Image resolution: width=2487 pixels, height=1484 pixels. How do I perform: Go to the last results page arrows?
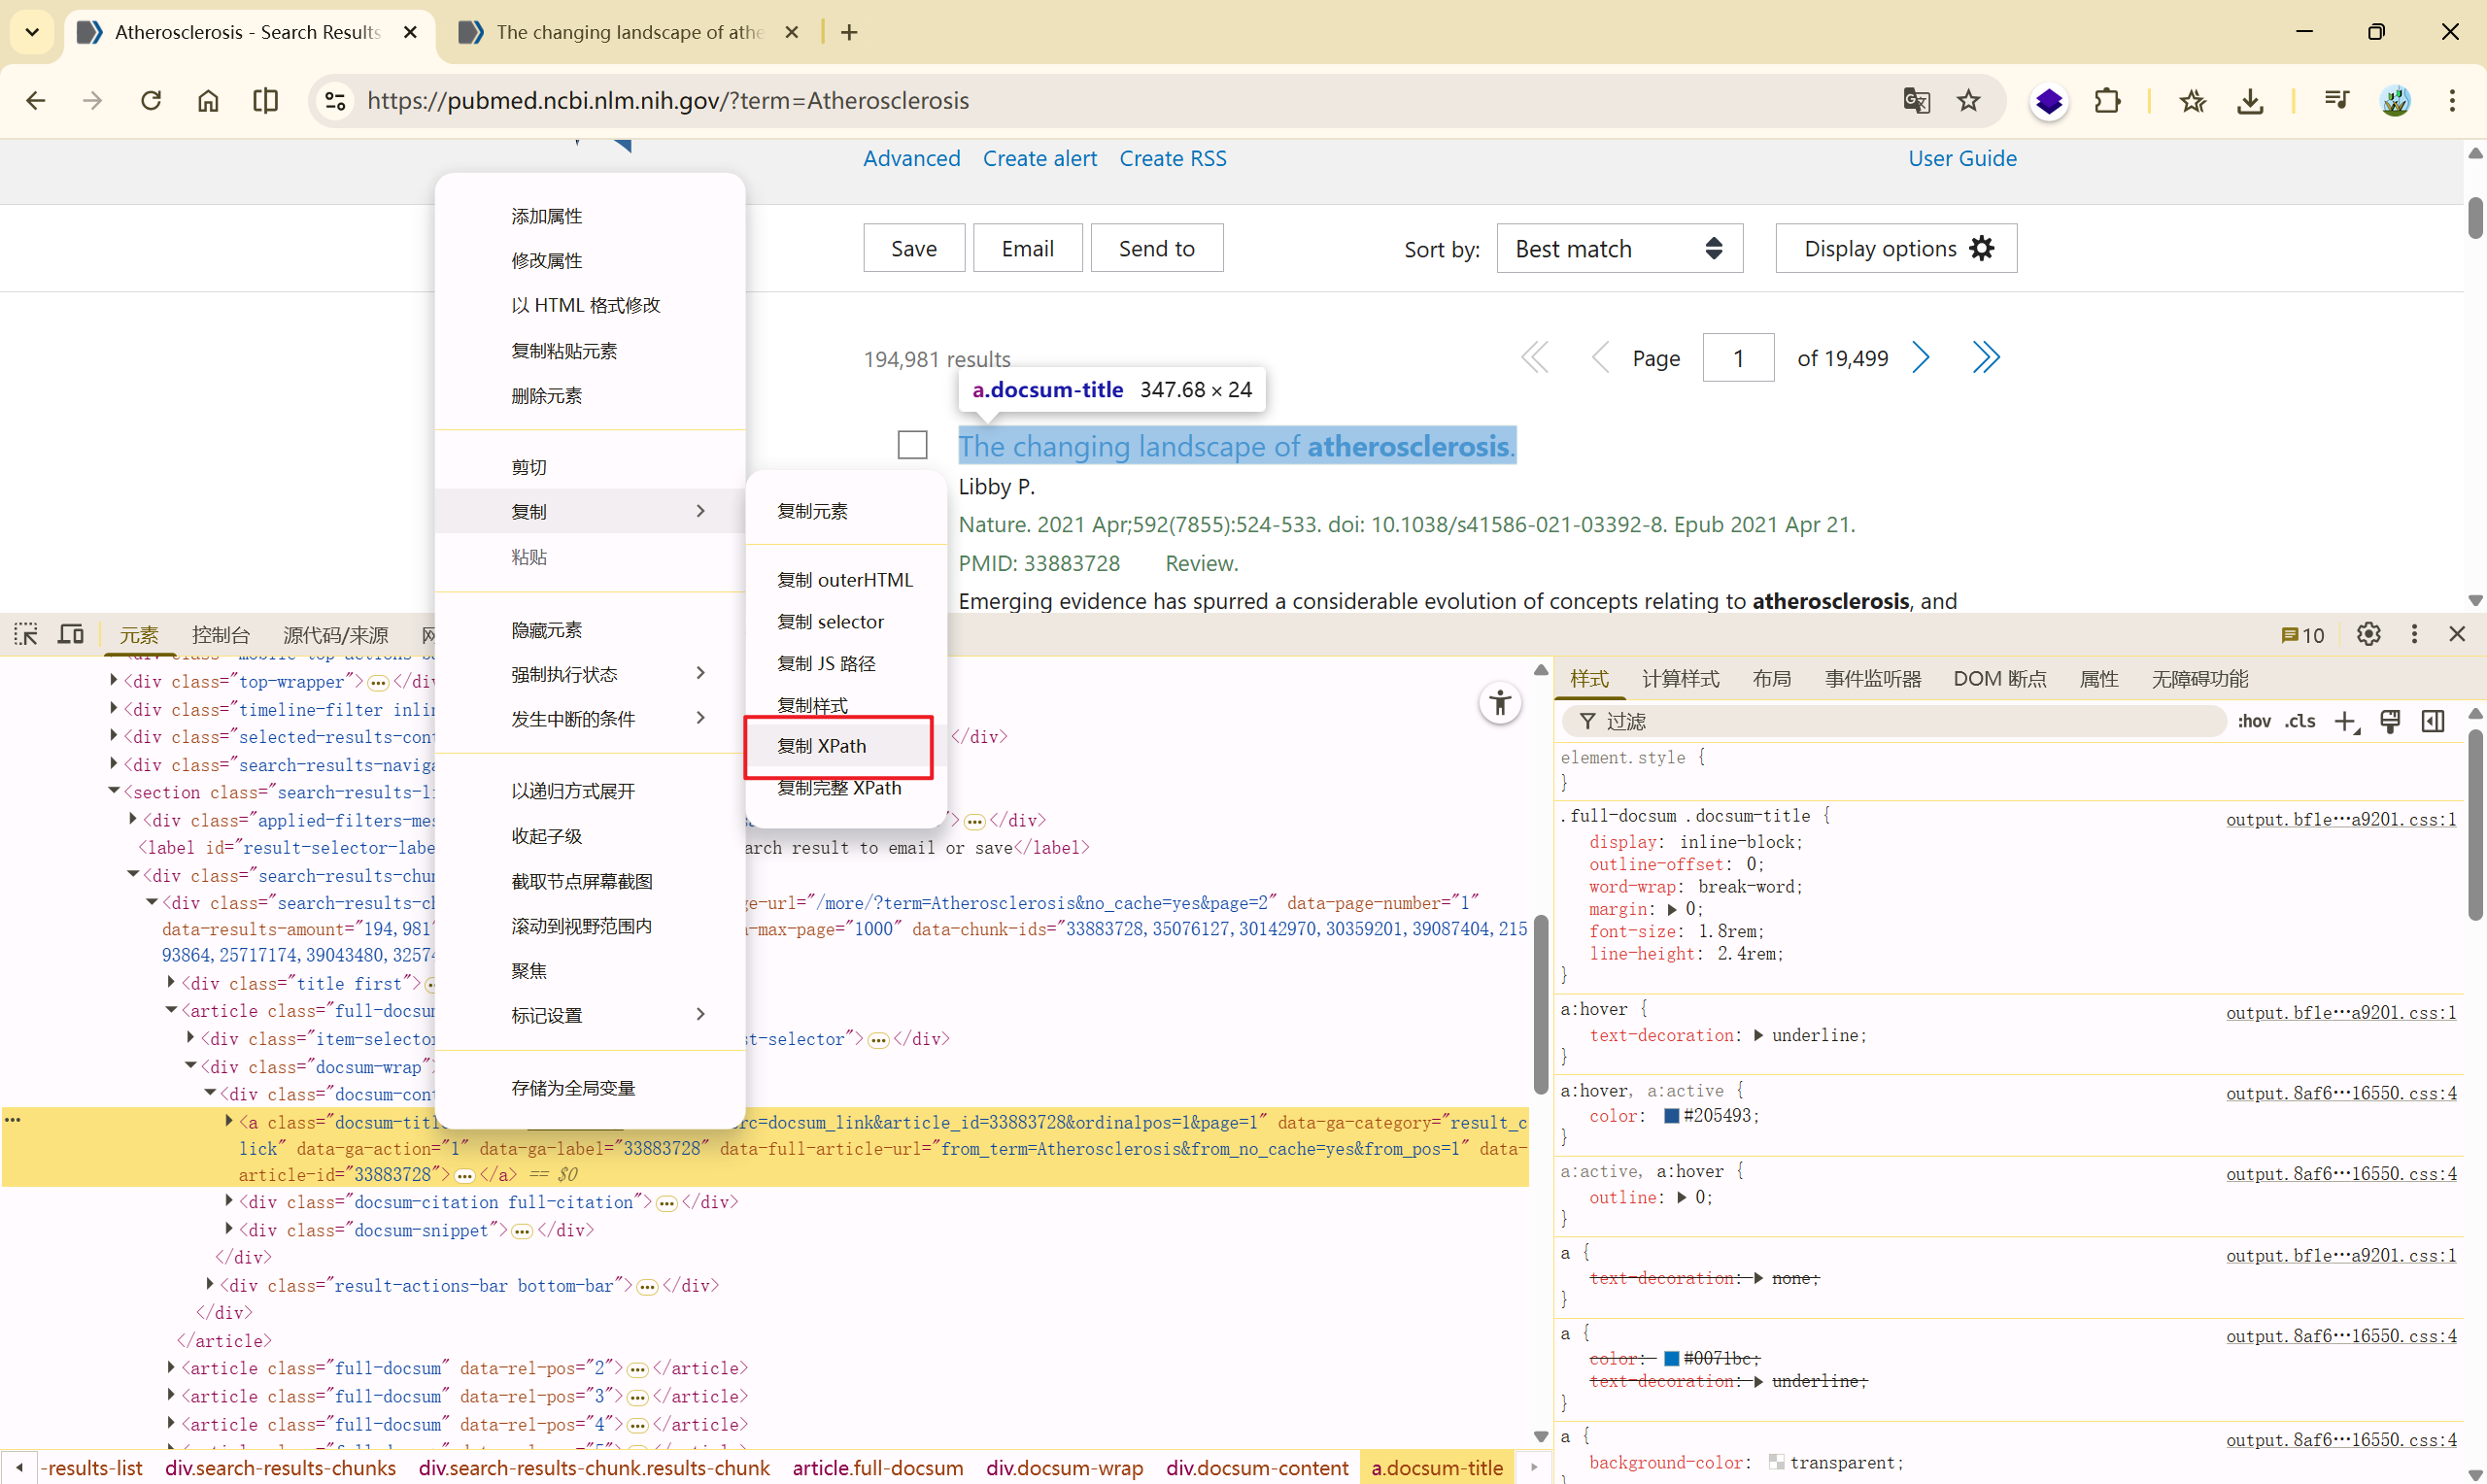pyautogui.click(x=1986, y=358)
